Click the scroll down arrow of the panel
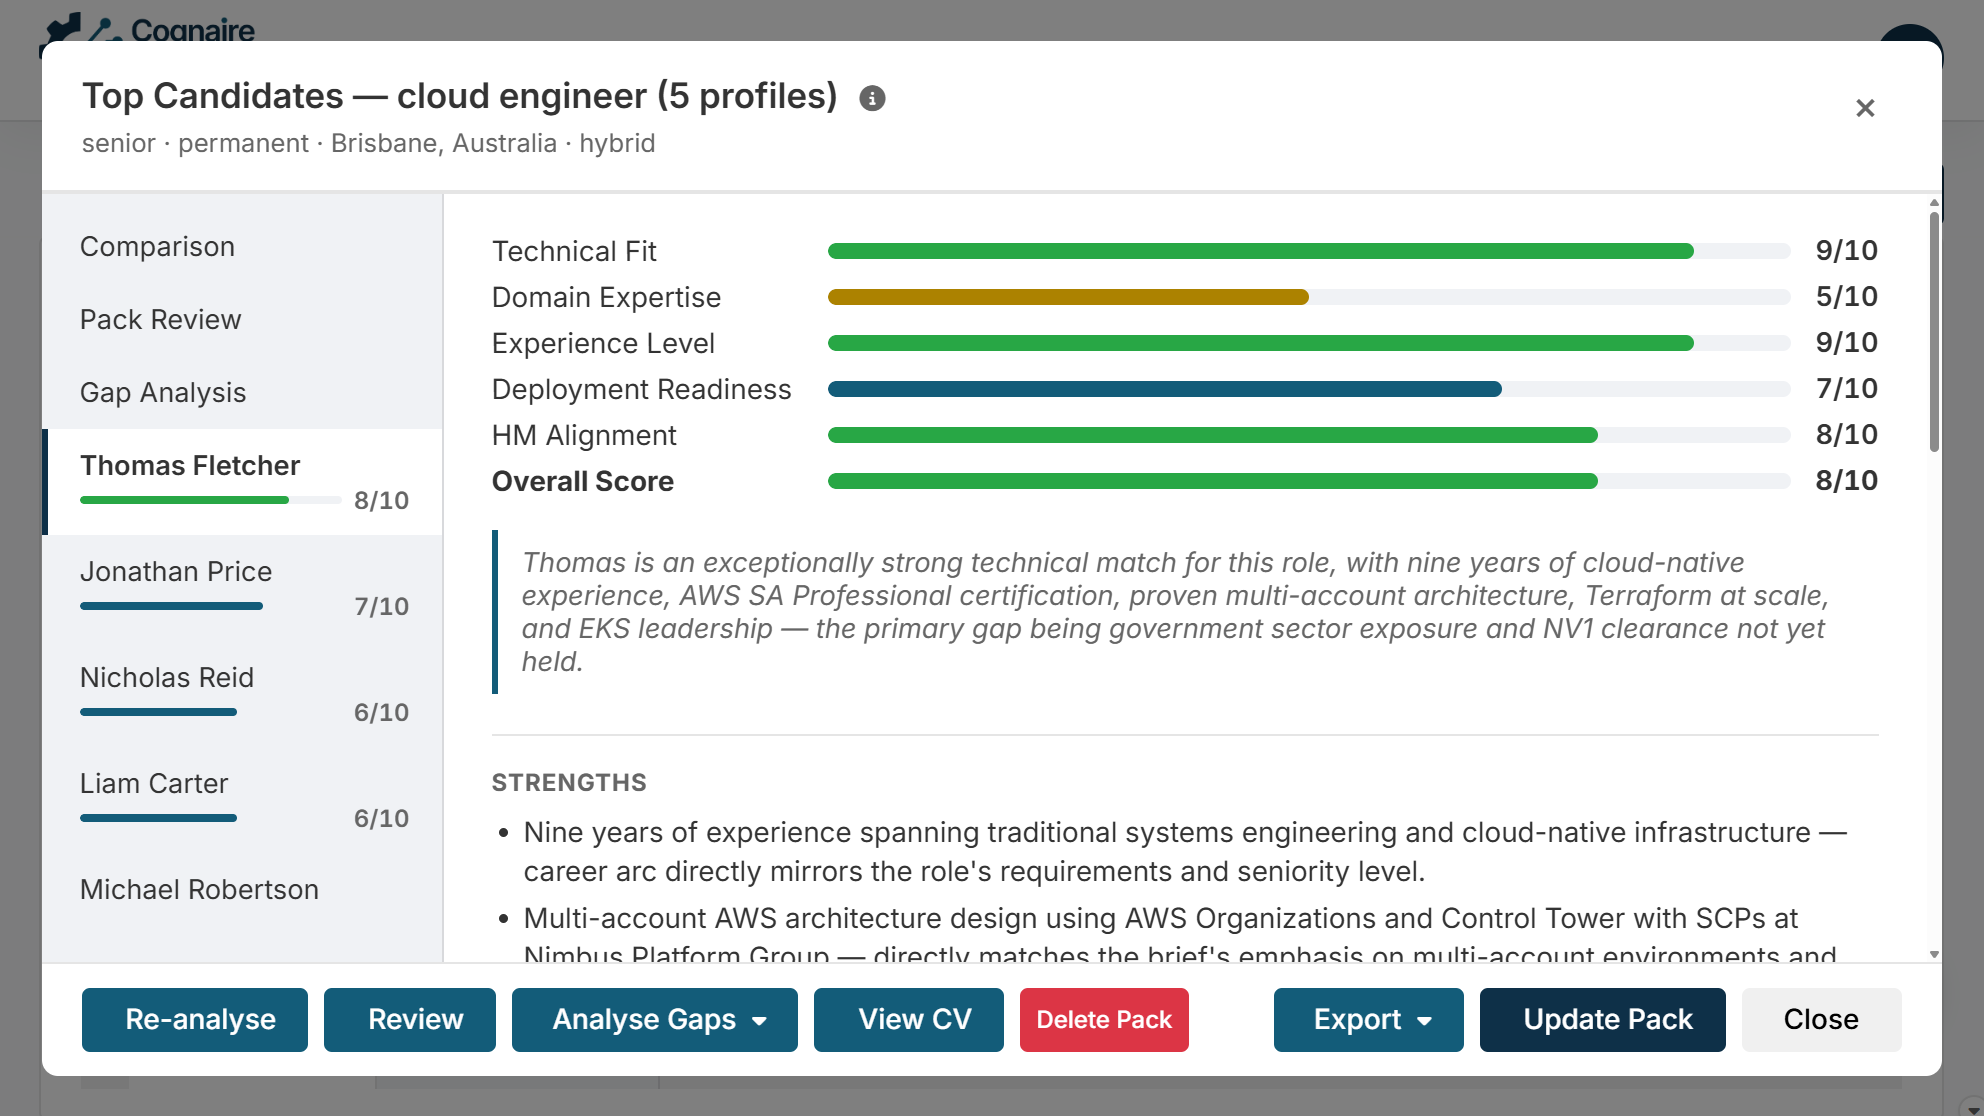Screen dimensions: 1984x1116 [x=1934, y=954]
